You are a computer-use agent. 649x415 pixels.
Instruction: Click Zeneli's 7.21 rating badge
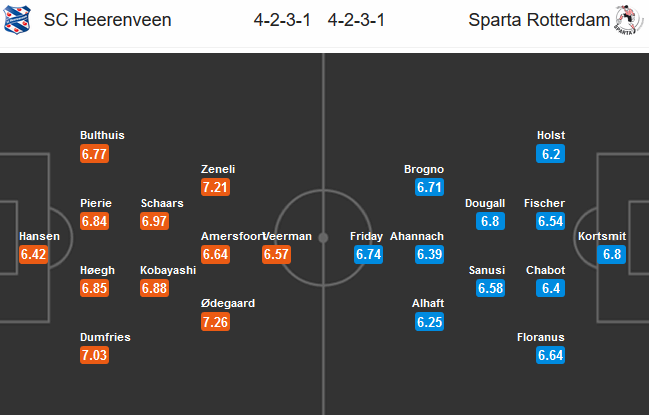pyautogui.click(x=217, y=187)
